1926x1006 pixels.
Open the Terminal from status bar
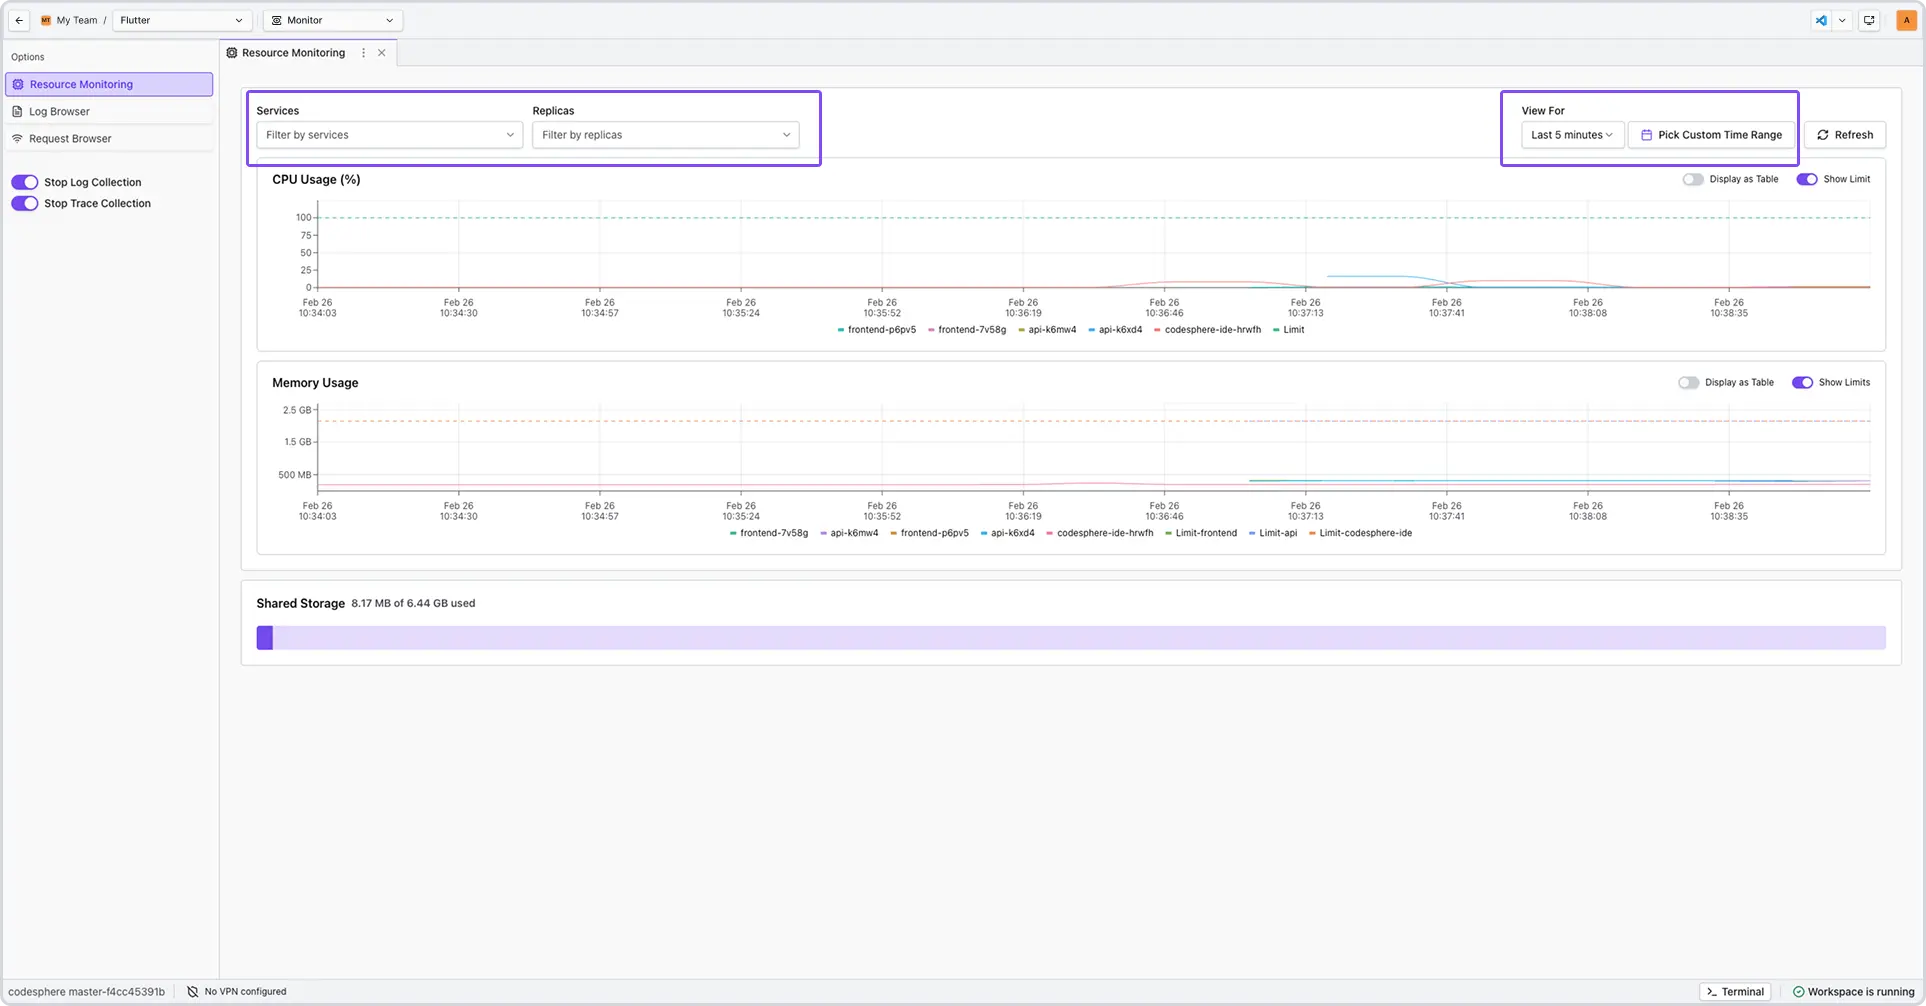1735,992
